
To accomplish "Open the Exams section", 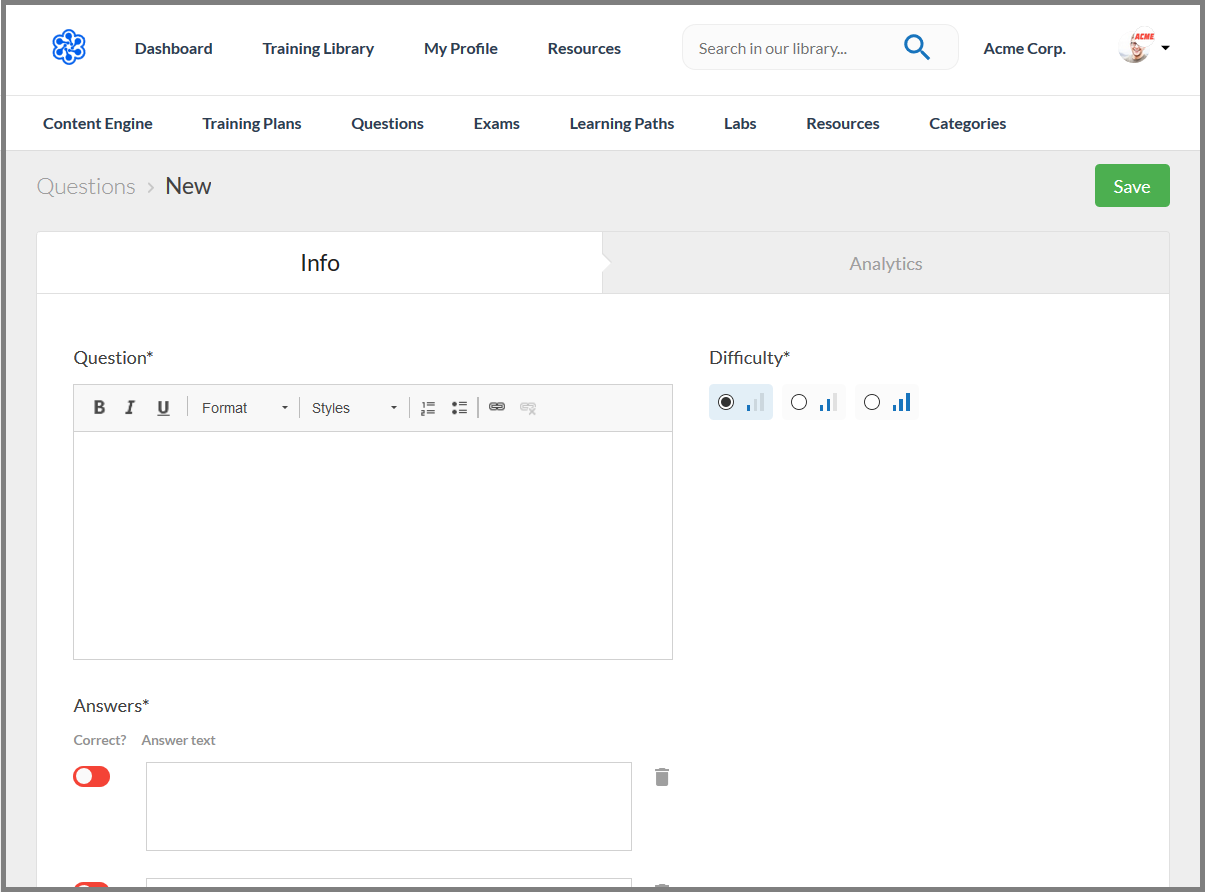I will point(497,124).
